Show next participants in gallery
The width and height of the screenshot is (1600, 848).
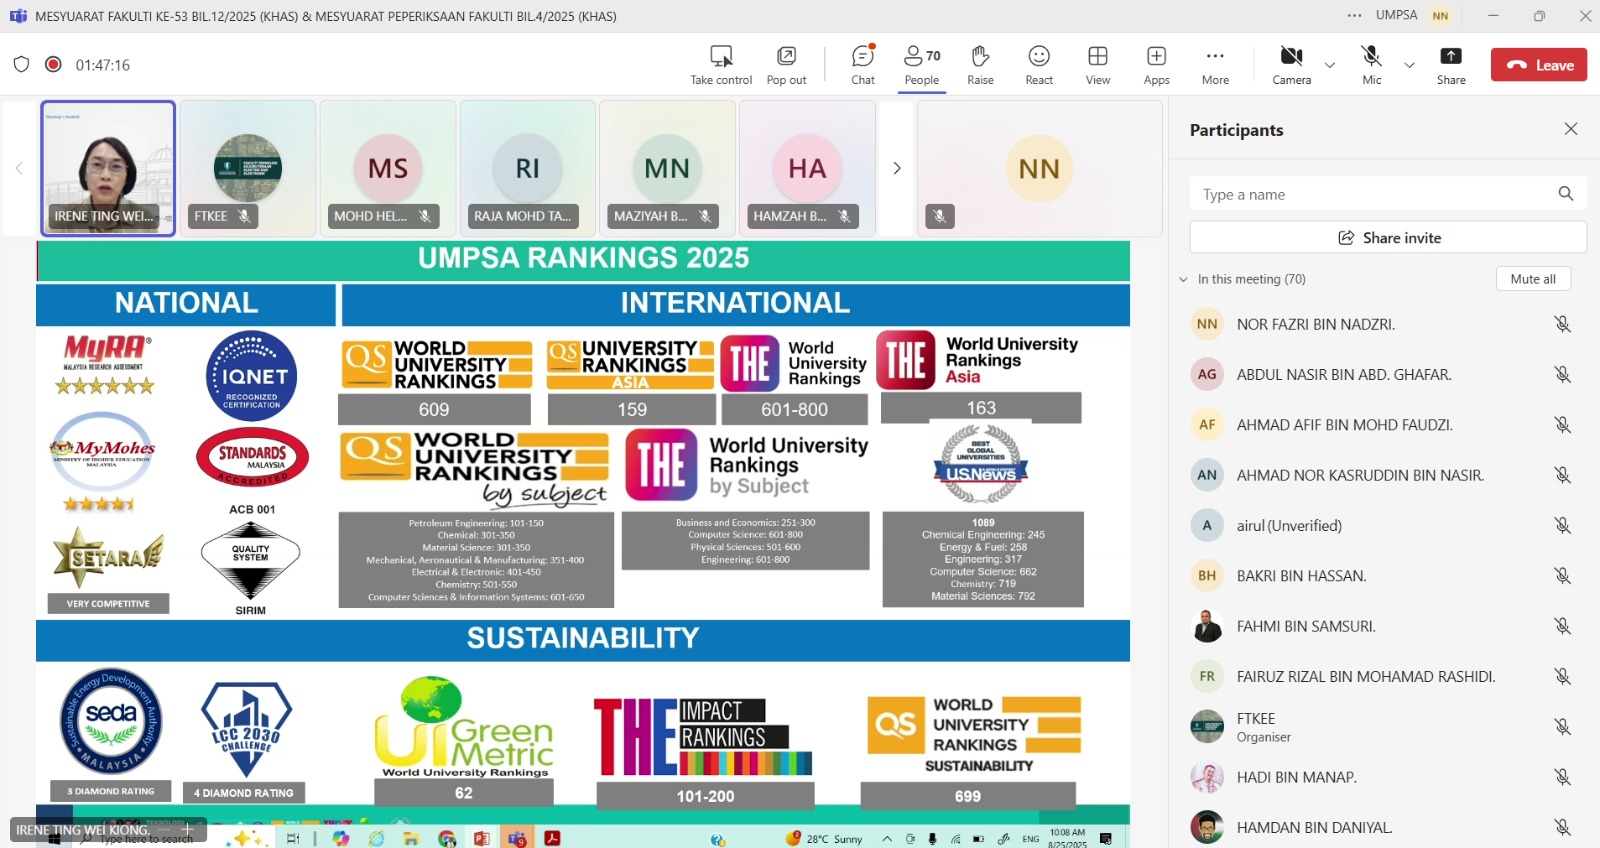pos(896,168)
